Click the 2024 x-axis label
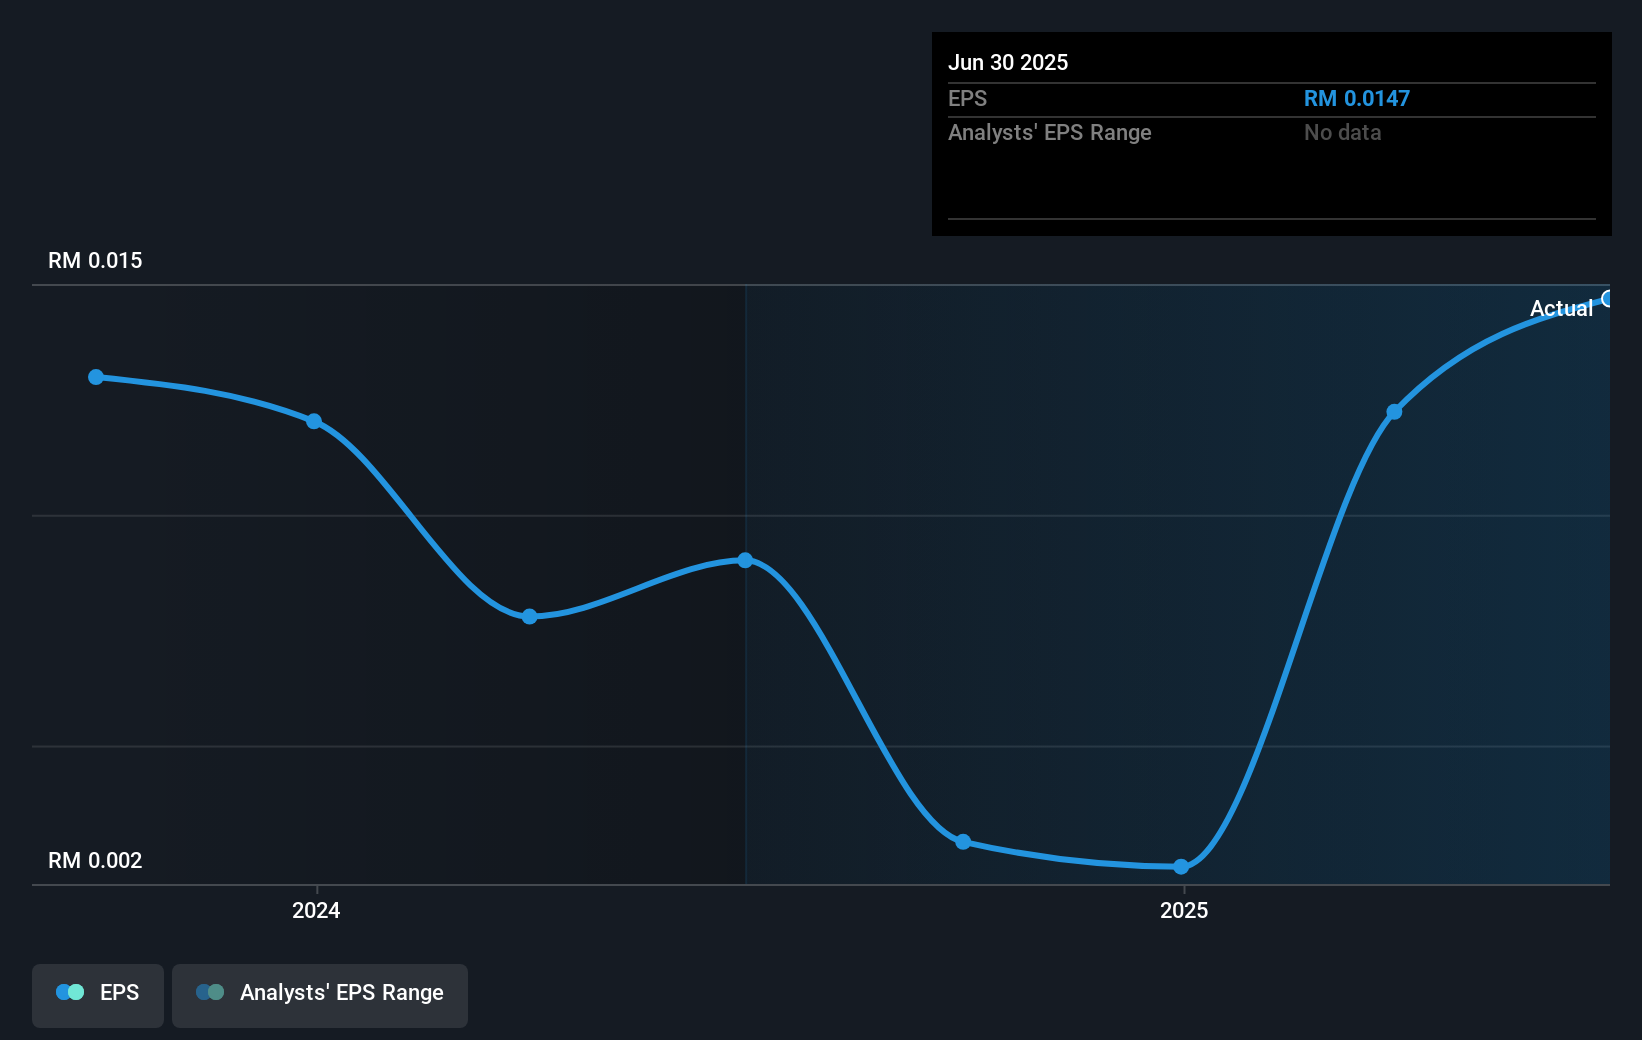This screenshot has height=1040, width=1642. [316, 910]
